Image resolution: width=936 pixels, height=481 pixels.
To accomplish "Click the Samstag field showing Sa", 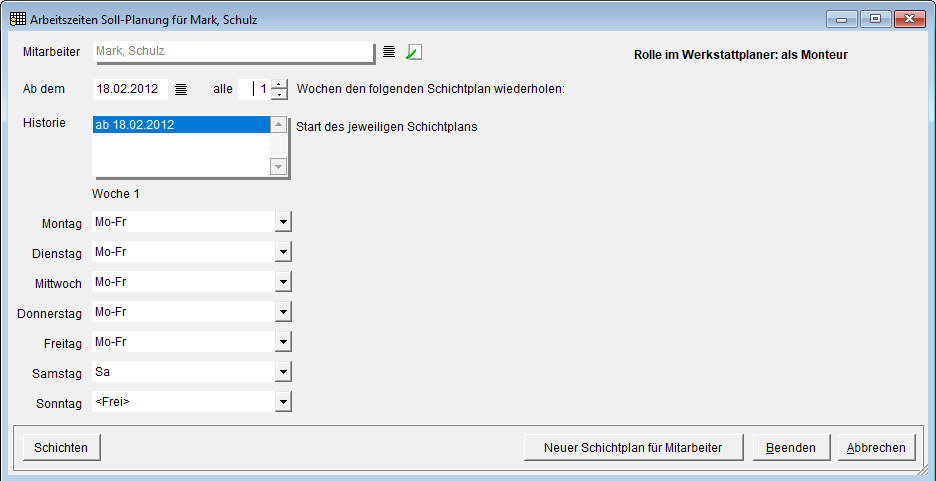I will tap(184, 372).
